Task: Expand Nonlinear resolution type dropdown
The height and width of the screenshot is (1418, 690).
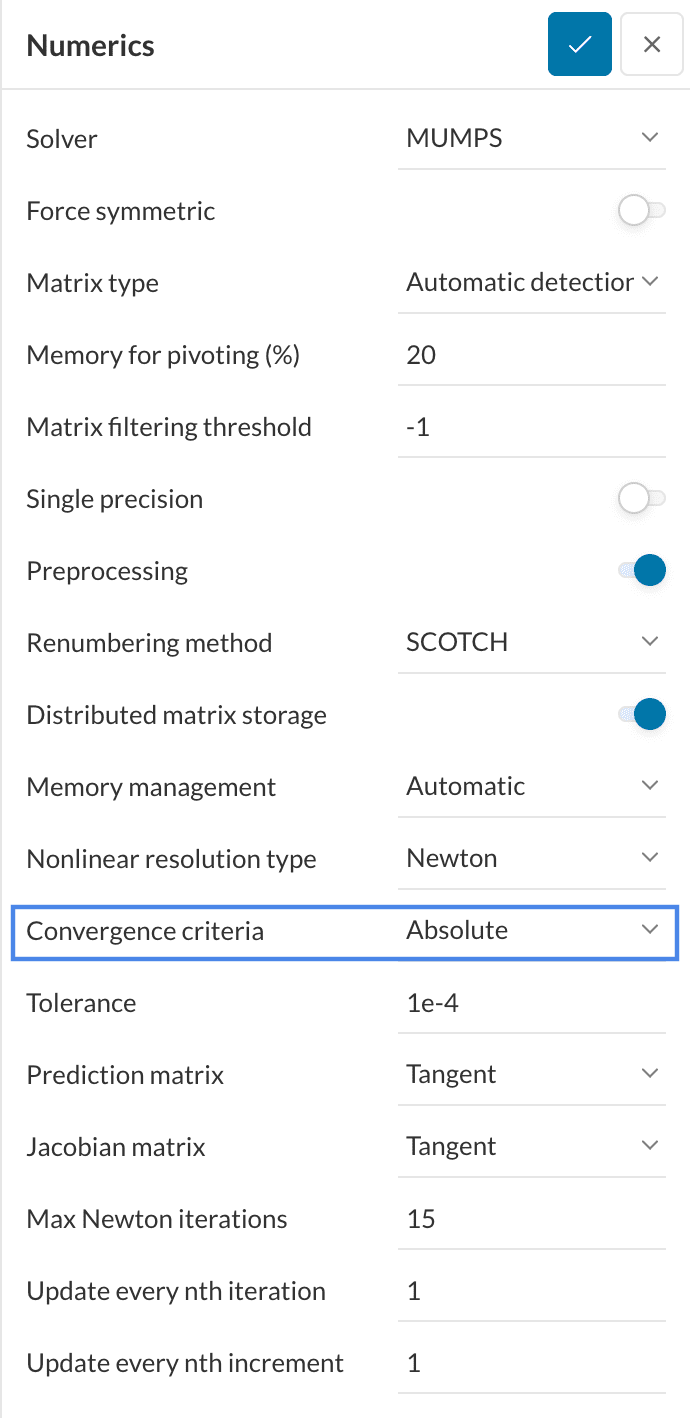Action: tap(531, 859)
